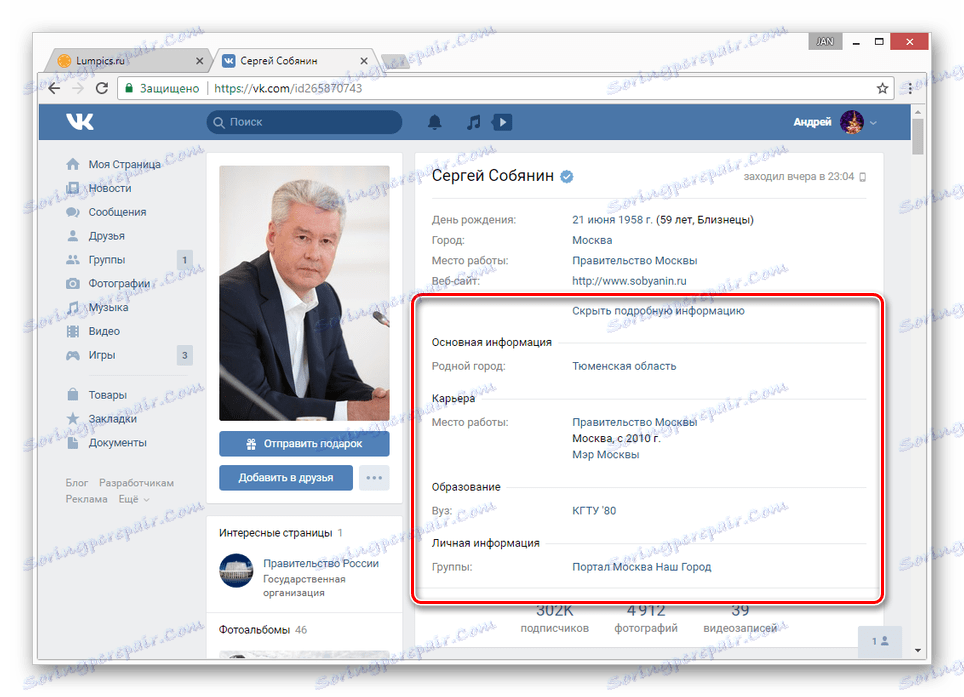Click the Тюменская область hometown link
The width and height of the screenshot is (964, 697).
624,366
